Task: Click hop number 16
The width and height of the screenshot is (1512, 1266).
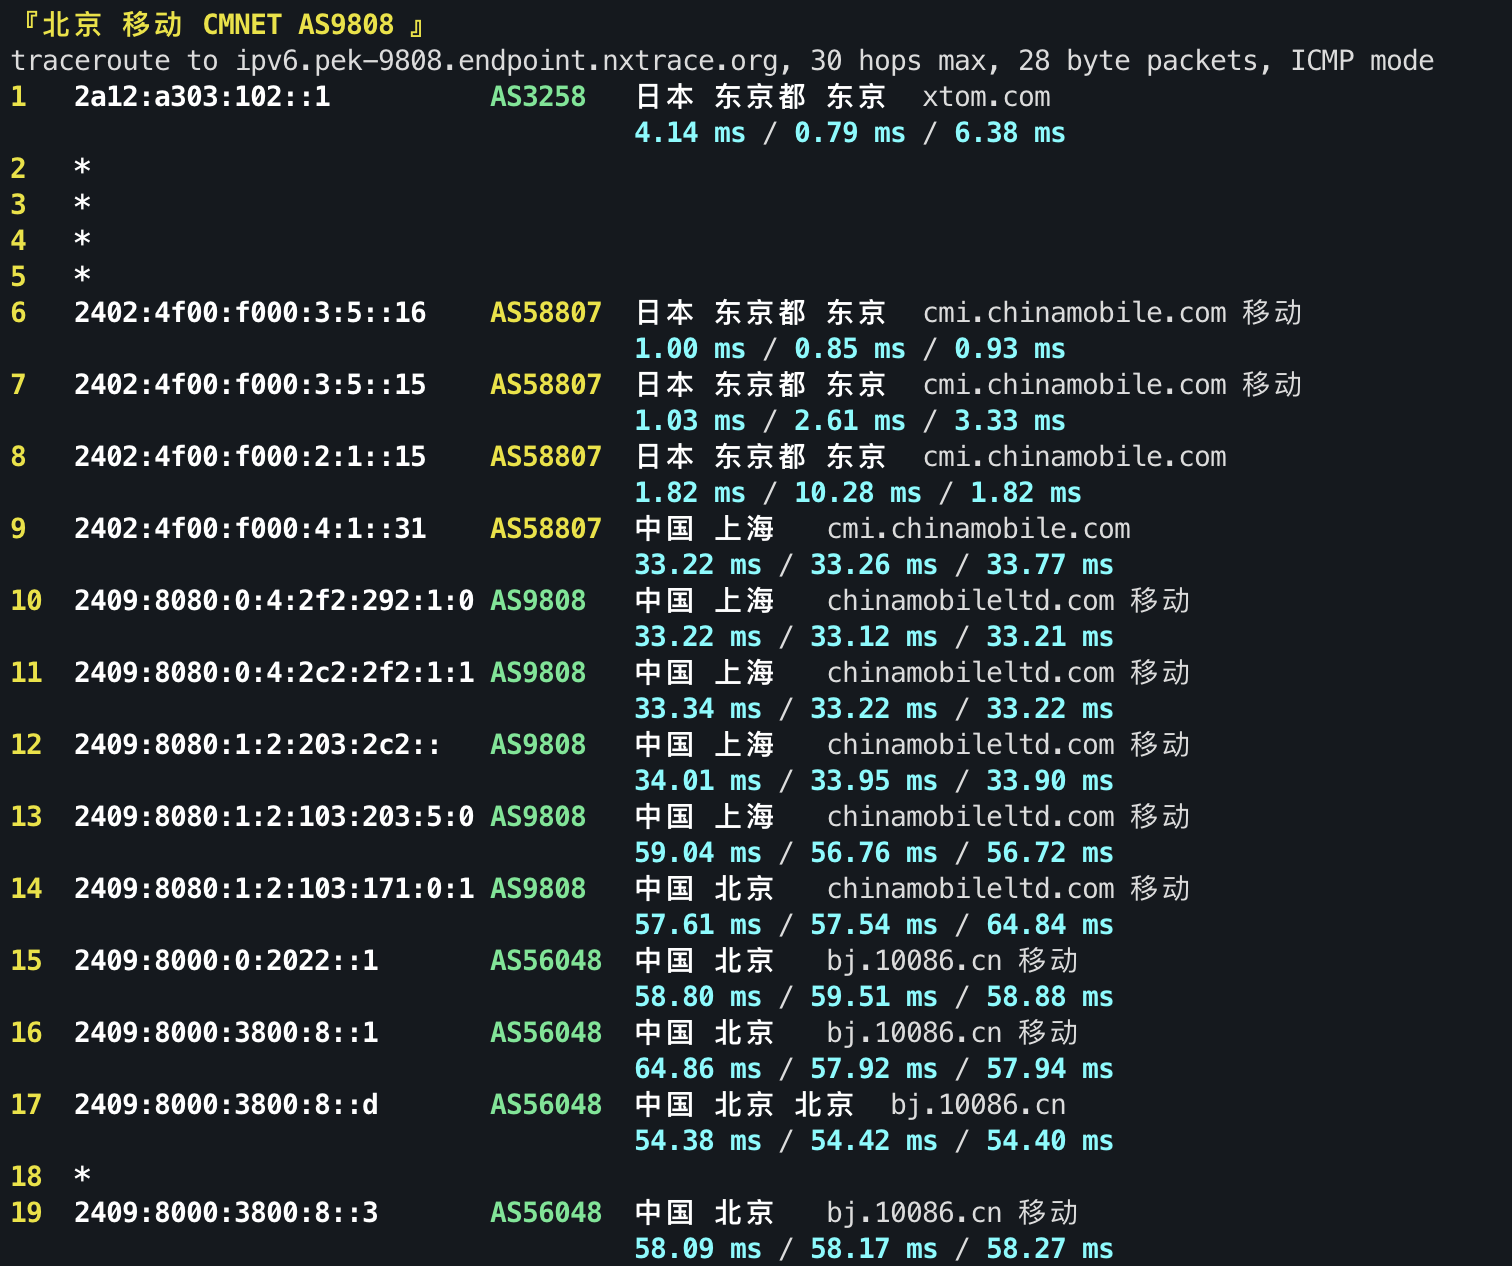Action: click(x=26, y=1033)
